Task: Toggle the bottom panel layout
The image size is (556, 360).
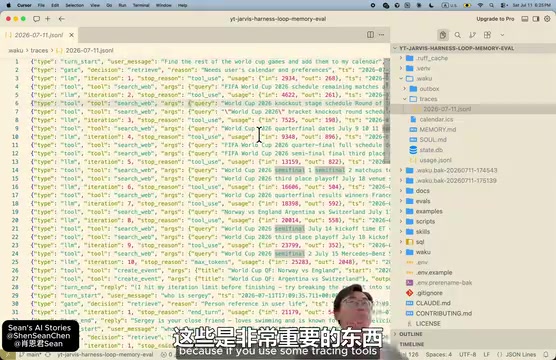Action: [x=525, y=19]
